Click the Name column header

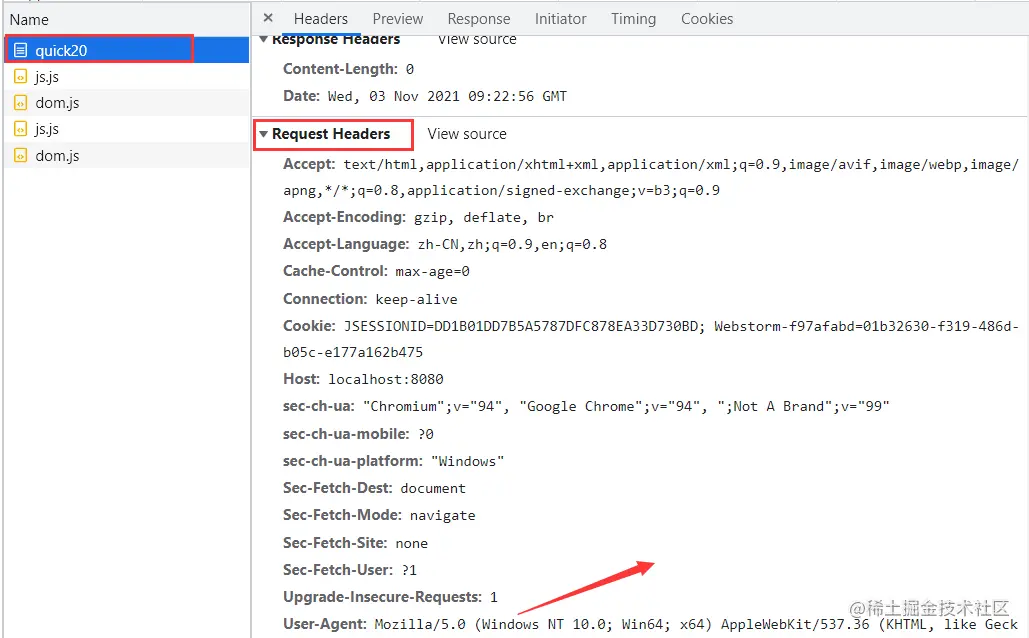pyautogui.click(x=29, y=20)
